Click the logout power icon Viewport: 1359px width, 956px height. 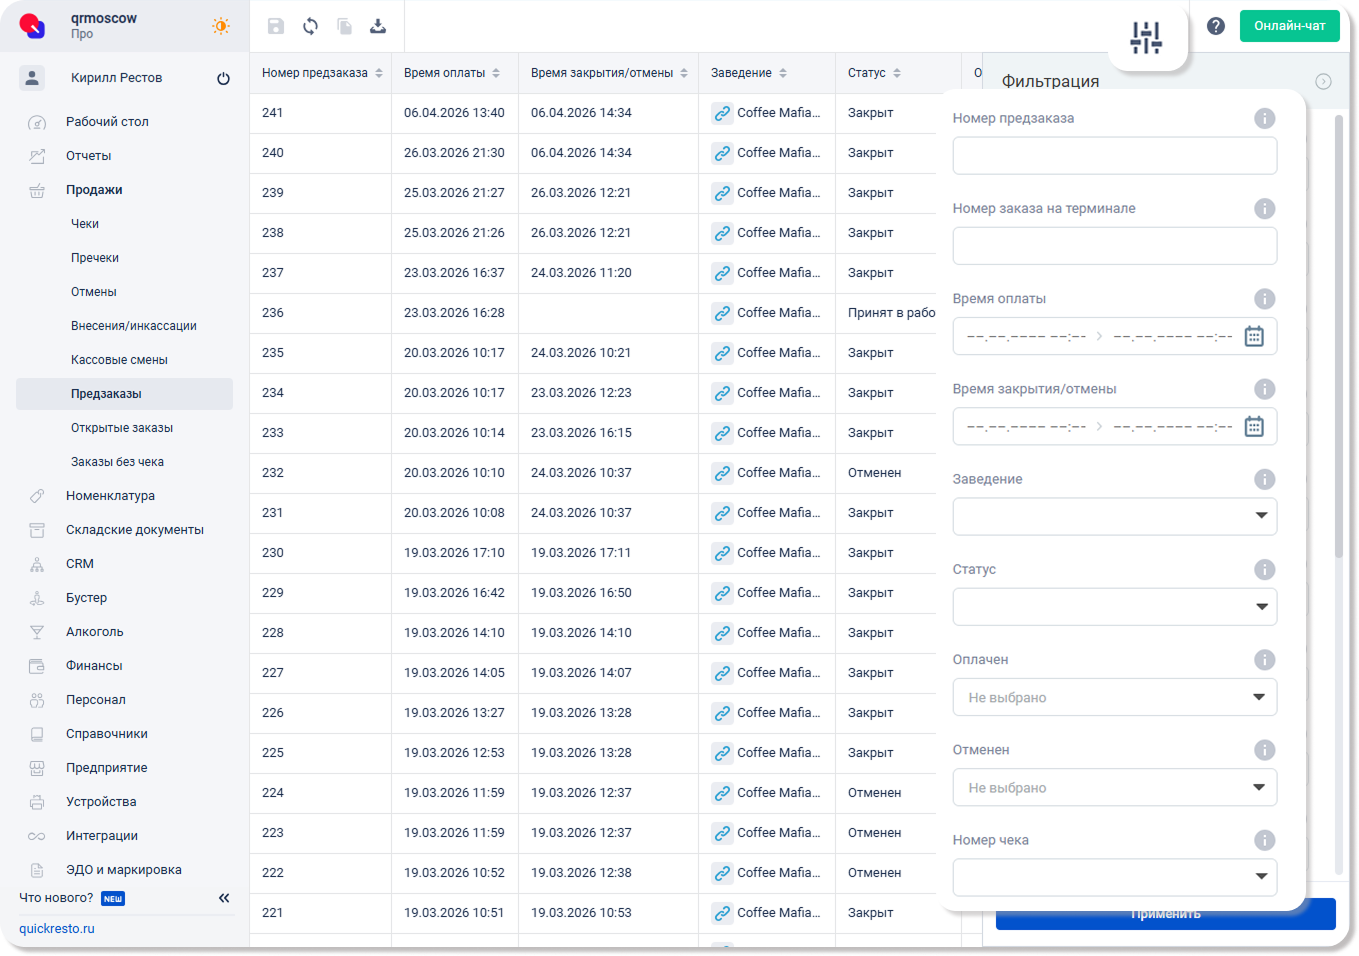pyautogui.click(x=223, y=78)
